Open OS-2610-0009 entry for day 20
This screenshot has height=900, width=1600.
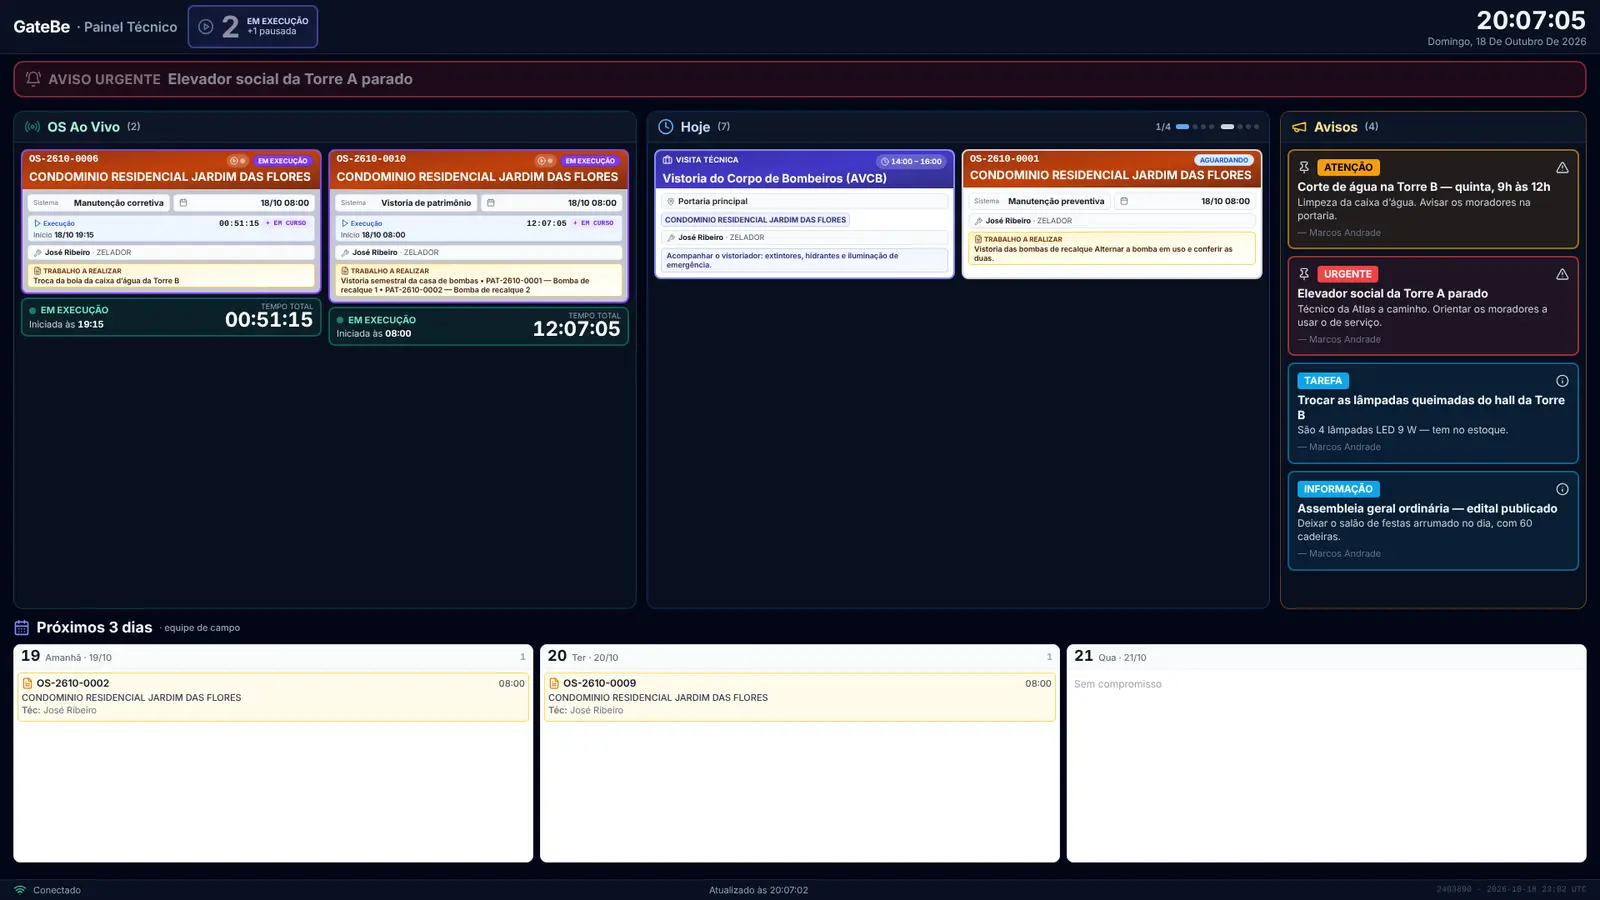point(799,697)
